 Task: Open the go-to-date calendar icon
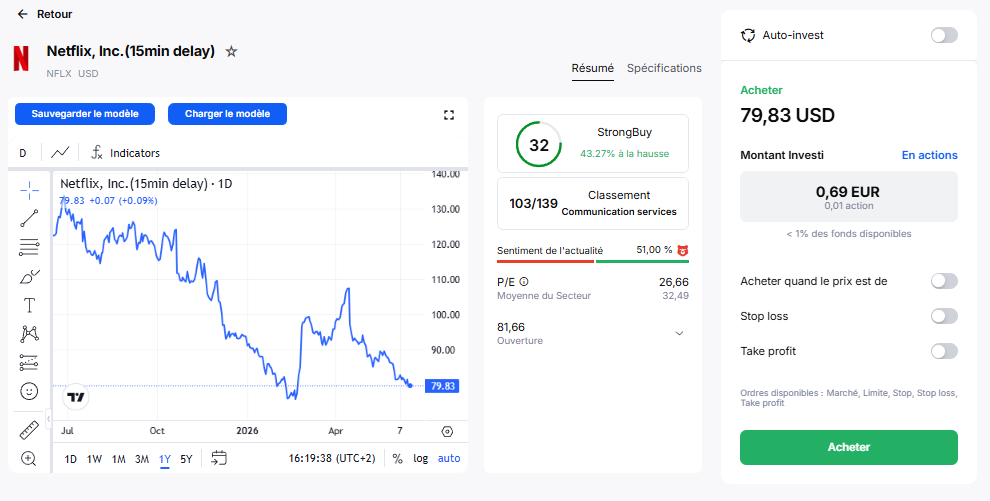(219, 458)
